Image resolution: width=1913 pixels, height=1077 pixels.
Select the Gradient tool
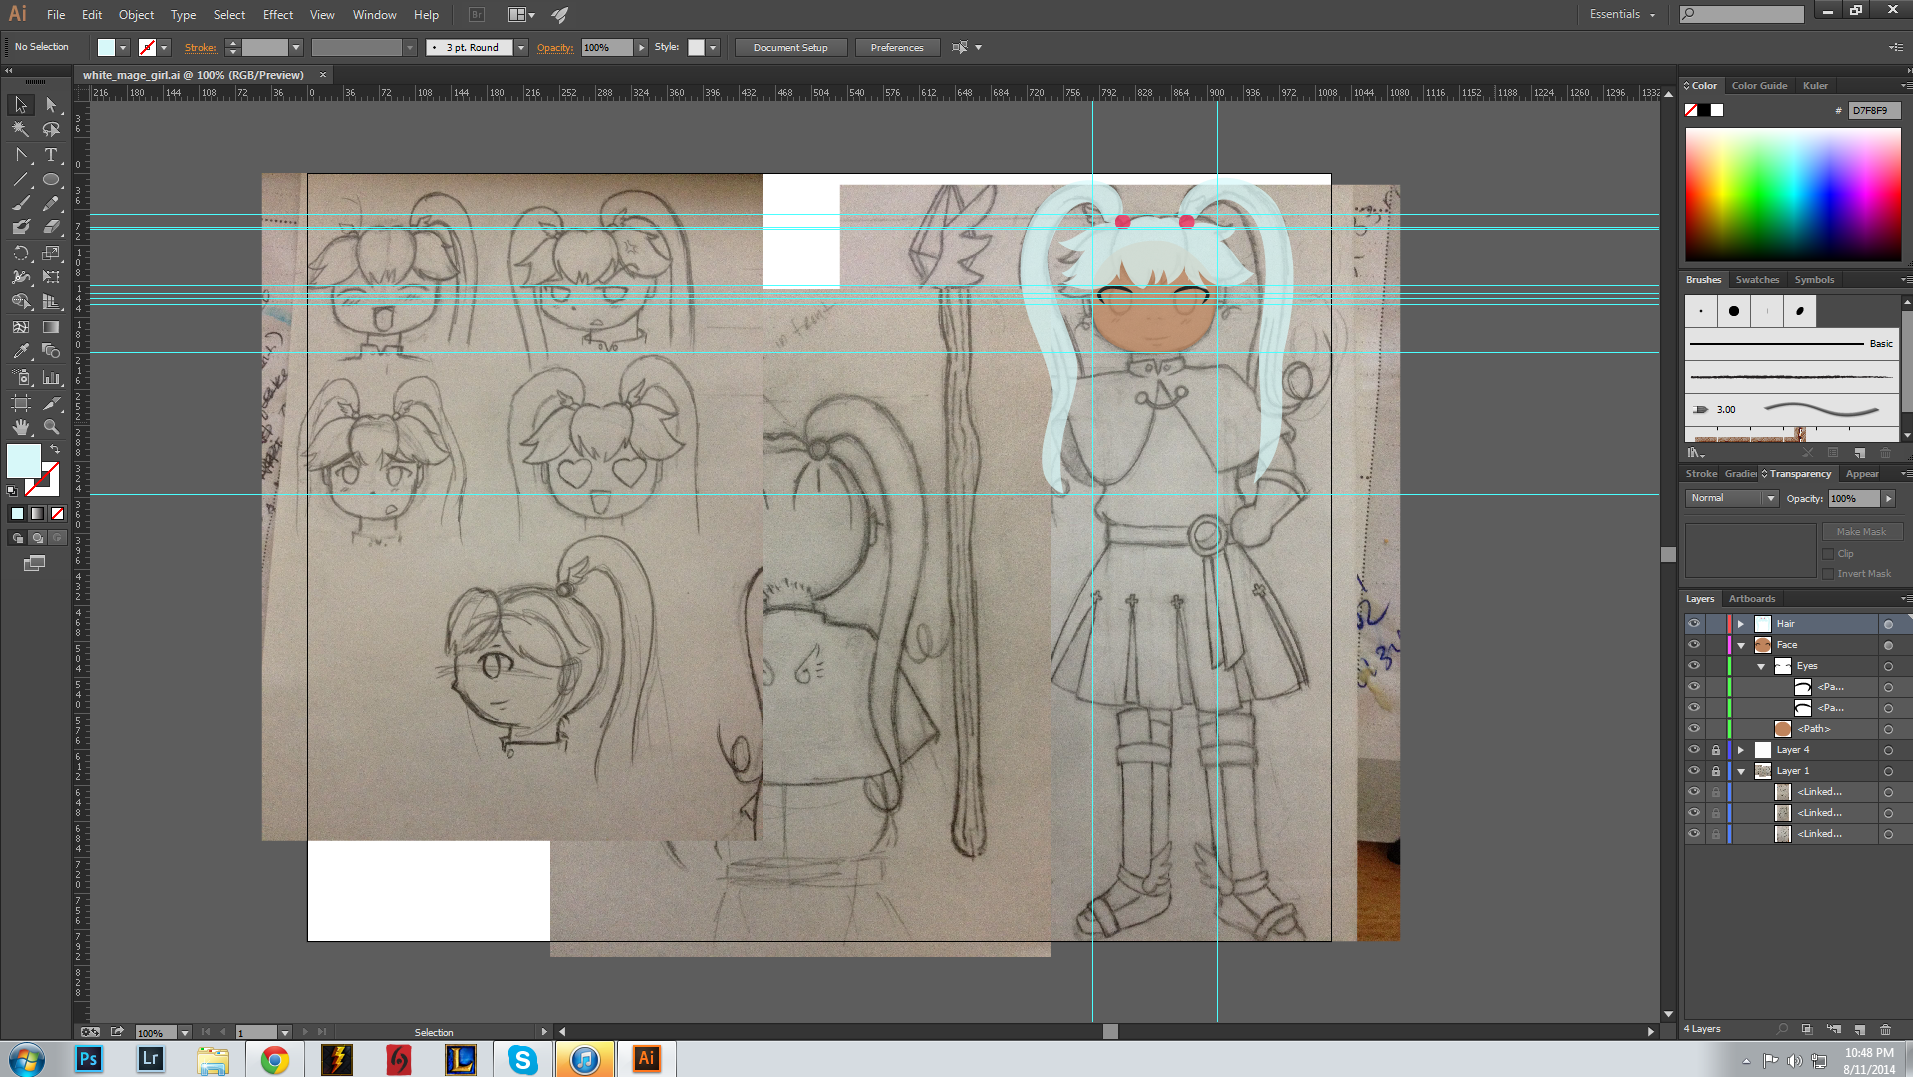tap(51, 327)
